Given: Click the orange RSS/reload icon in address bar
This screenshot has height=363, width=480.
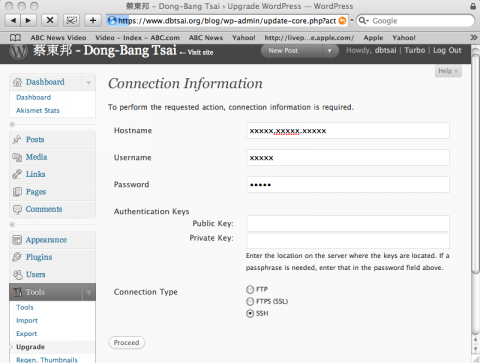Looking at the screenshot, I should 342,21.
